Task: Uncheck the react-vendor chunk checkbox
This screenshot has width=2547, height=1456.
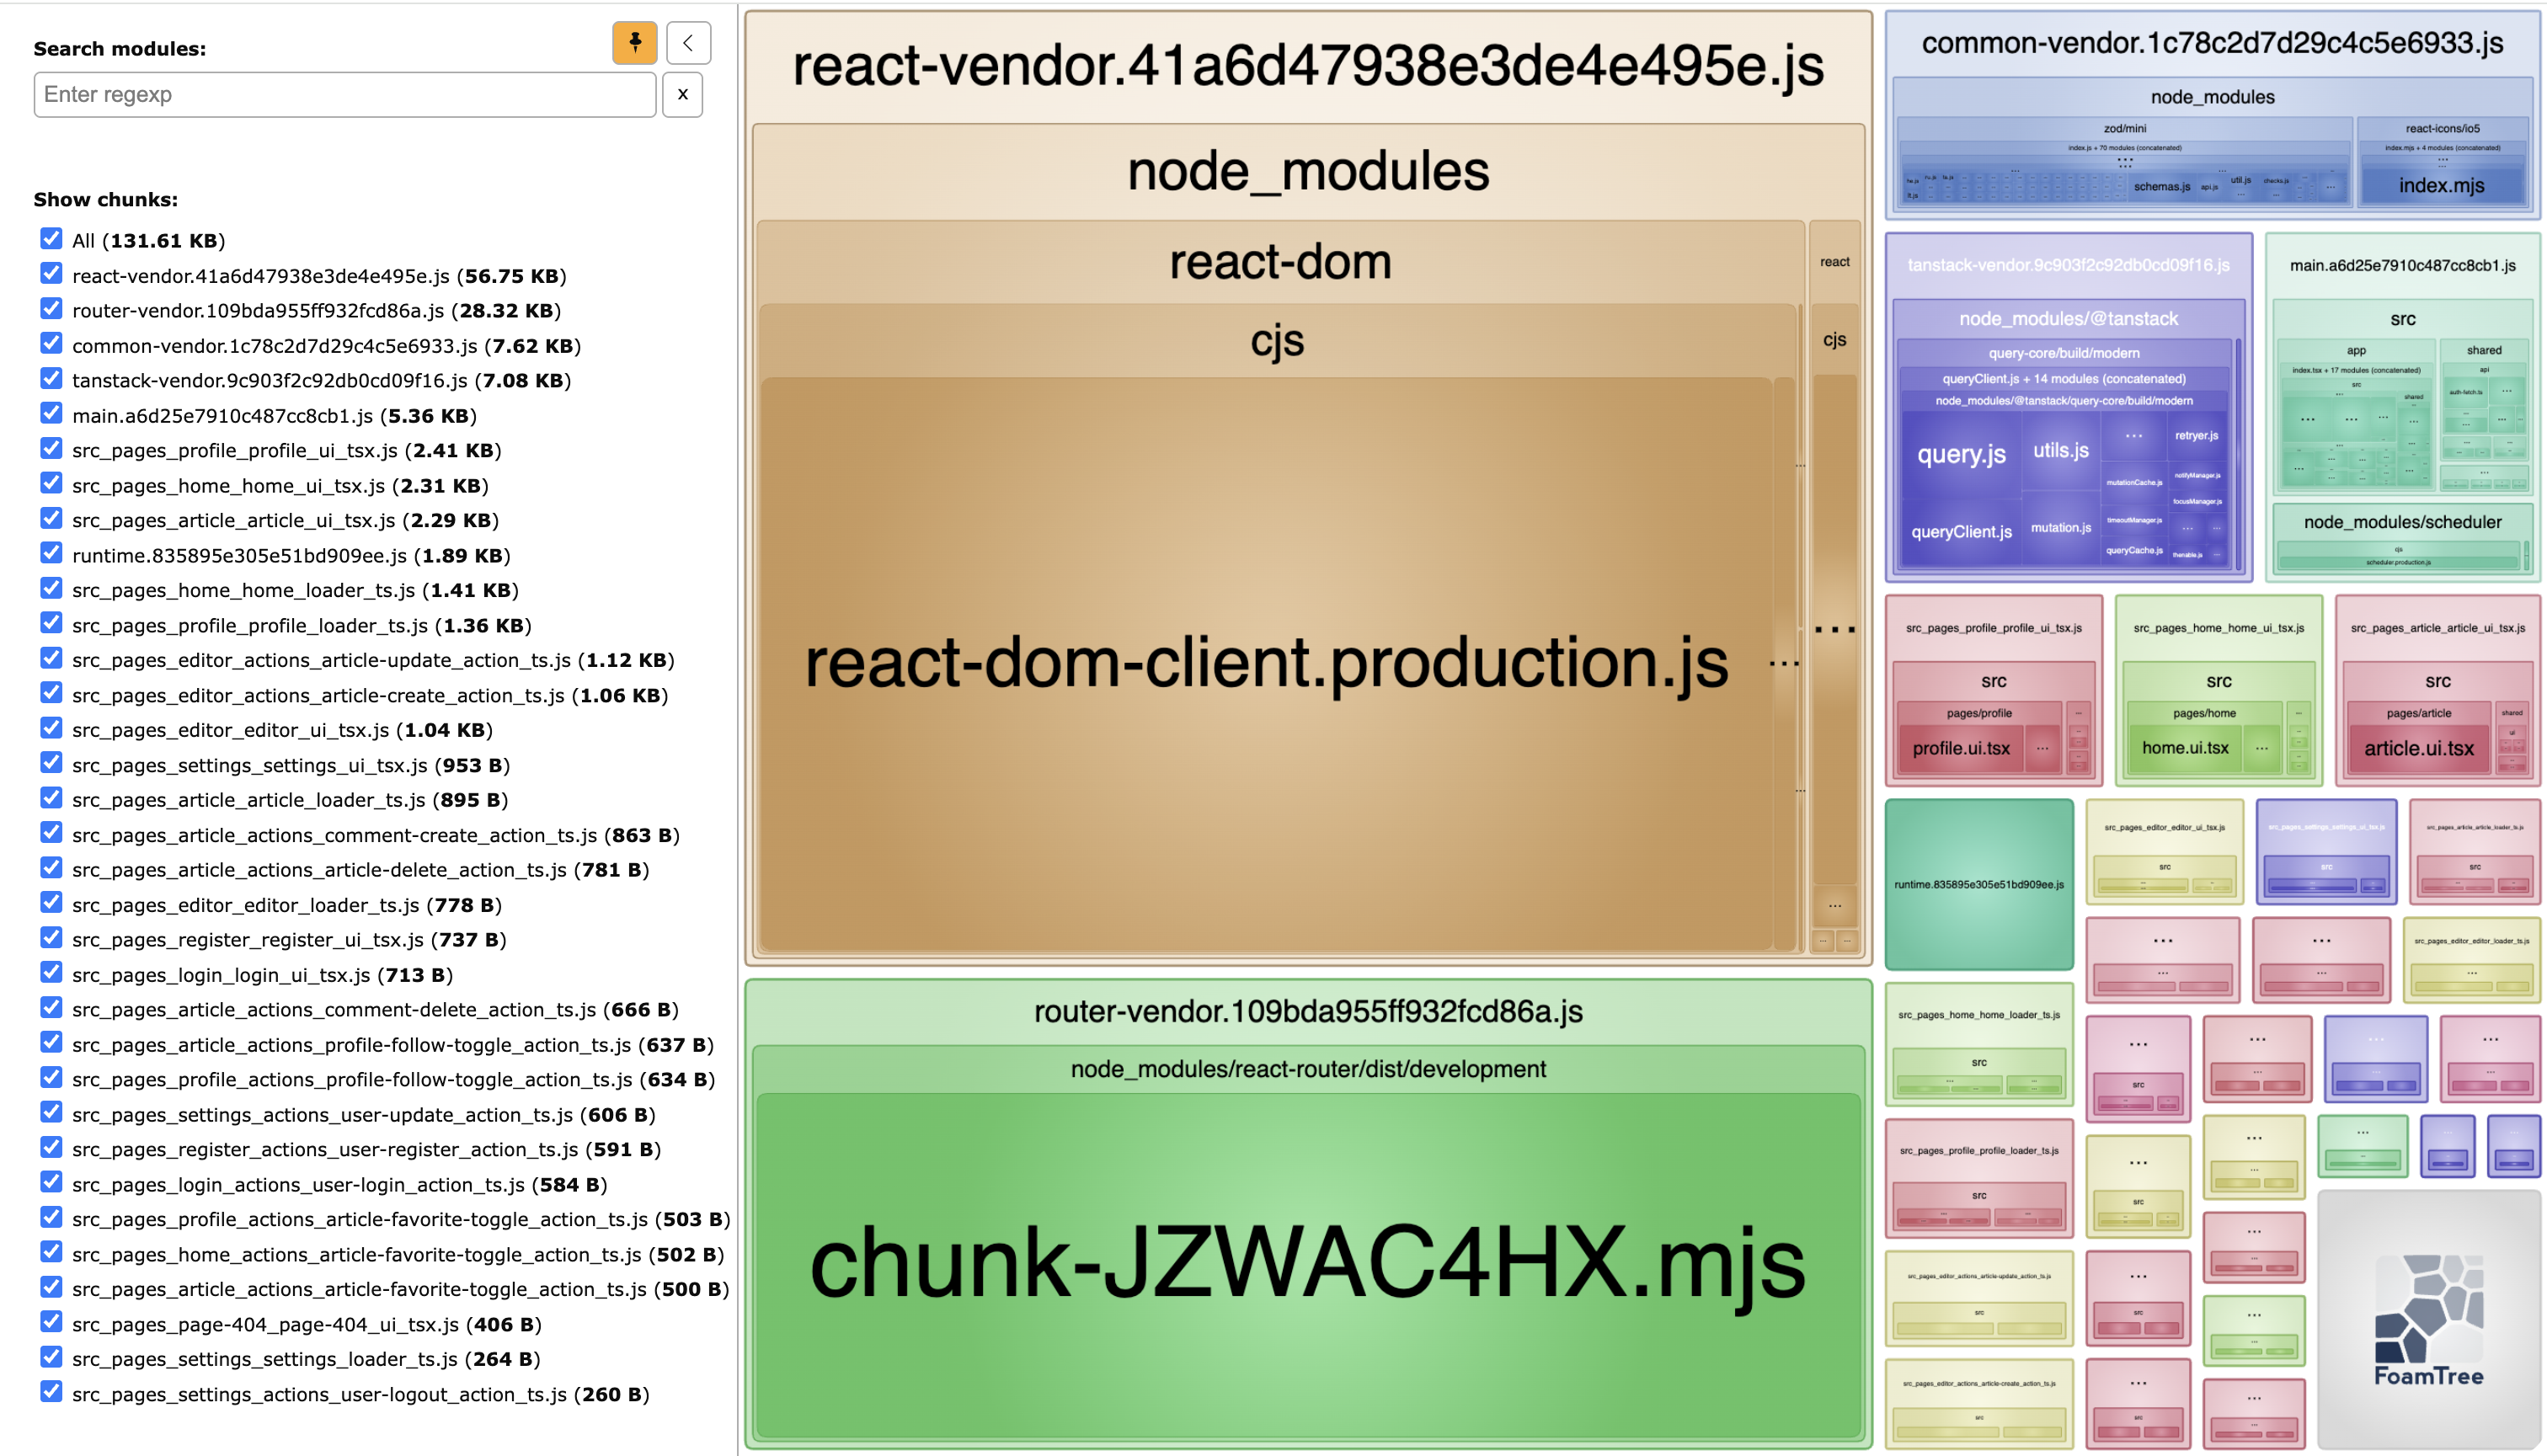Action: (x=51, y=274)
